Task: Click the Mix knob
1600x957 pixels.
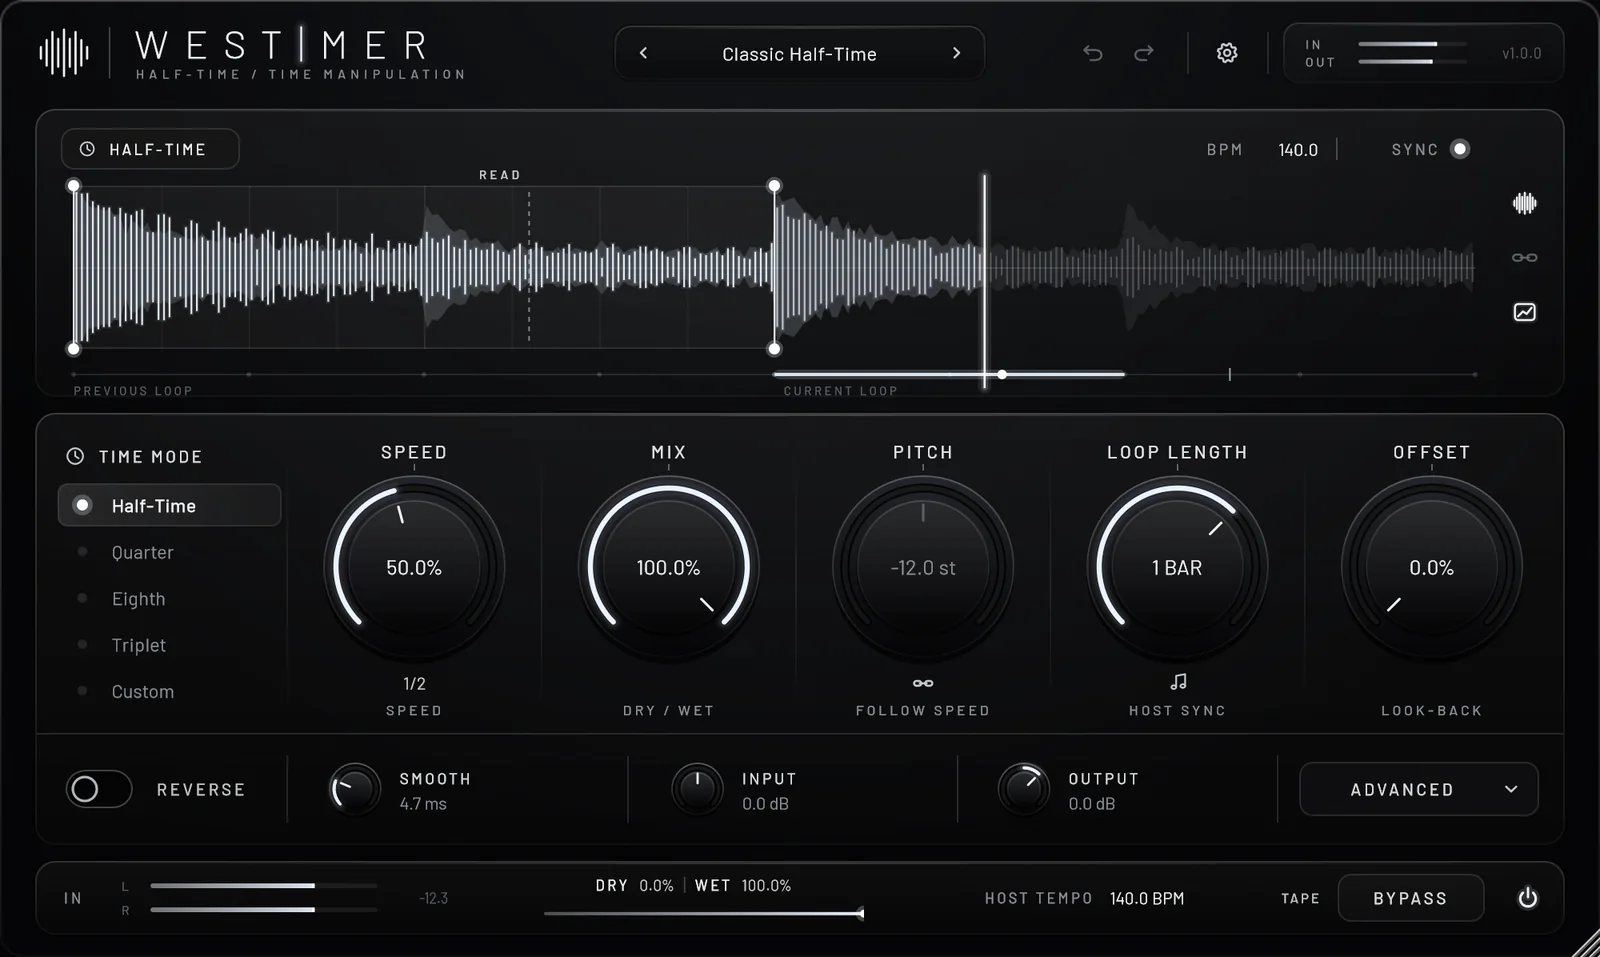Action: coord(668,567)
